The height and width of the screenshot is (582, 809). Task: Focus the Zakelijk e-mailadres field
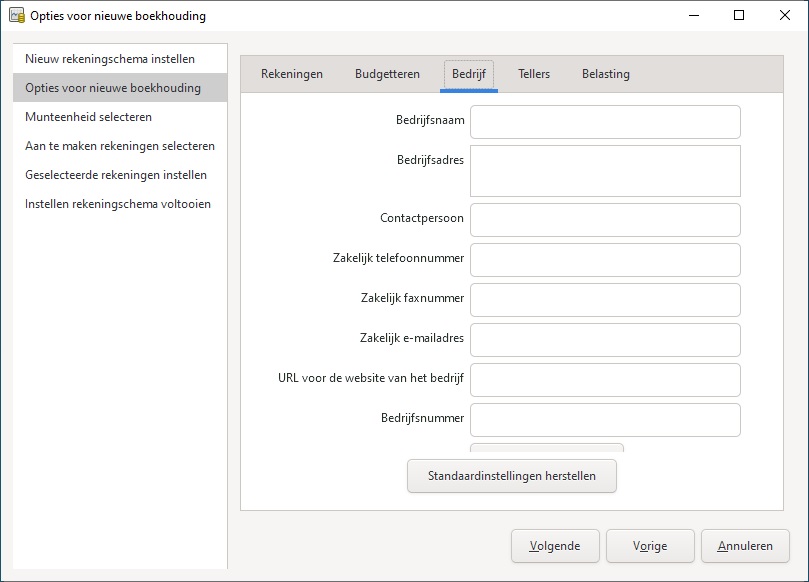click(x=605, y=340)
